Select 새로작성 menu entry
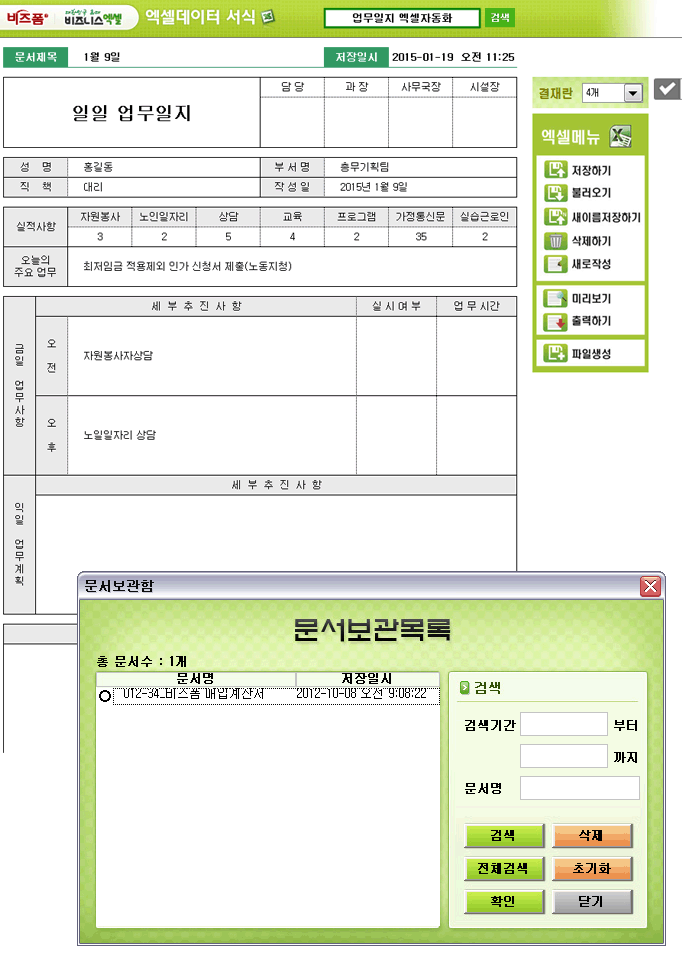The width and height of the screenshot is (682, 962). coord(591,264)
